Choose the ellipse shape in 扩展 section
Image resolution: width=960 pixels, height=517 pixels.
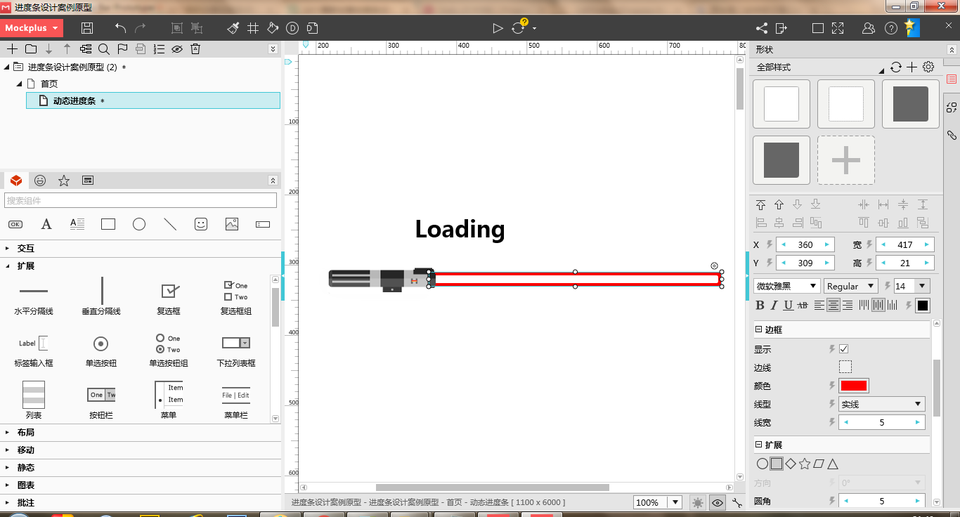(x=762, y=464)
